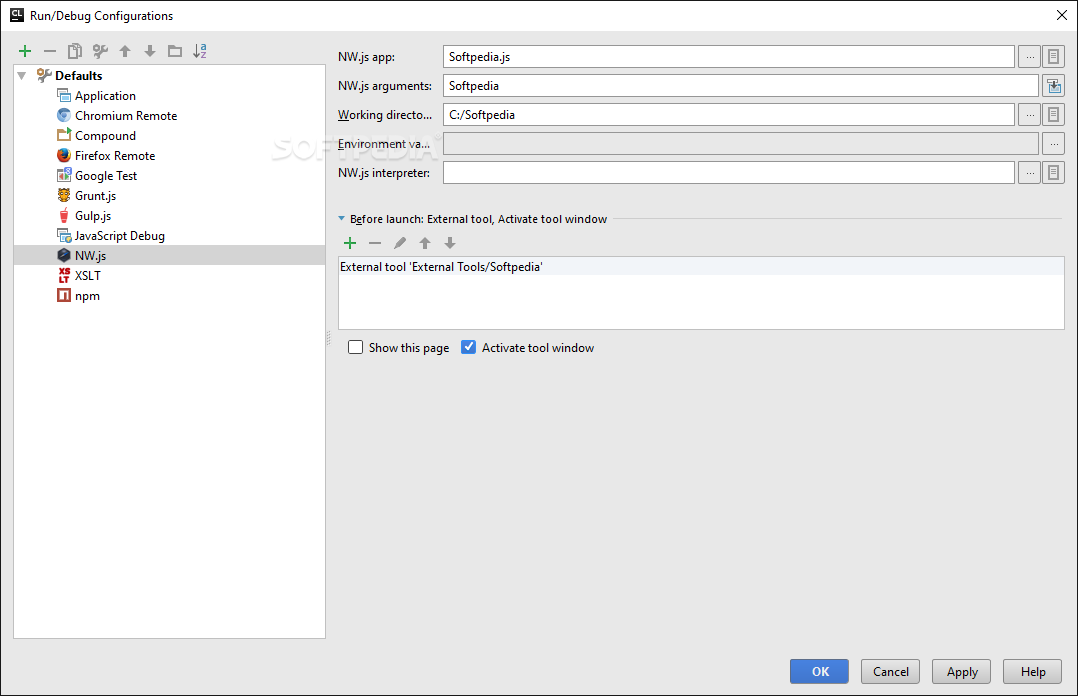
Task: Browse for NW.js app file
Action: 1029,57
